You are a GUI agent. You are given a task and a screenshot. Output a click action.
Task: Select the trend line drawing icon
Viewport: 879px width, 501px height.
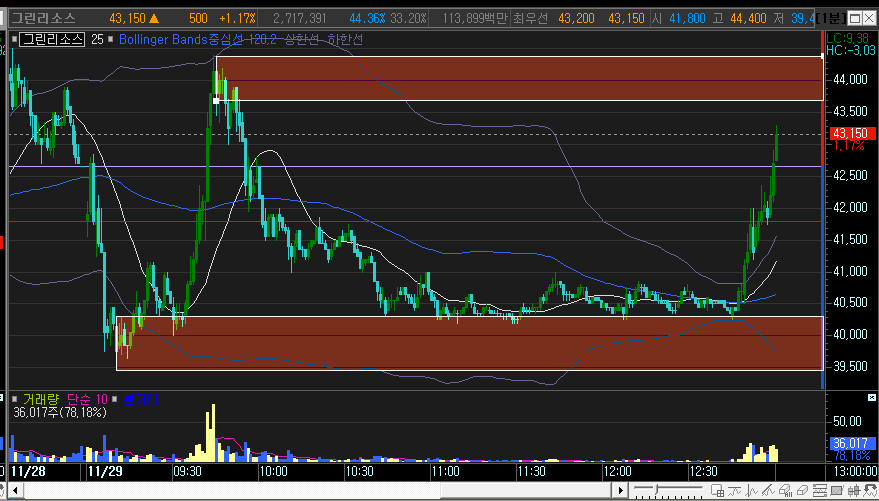(768, 490)
